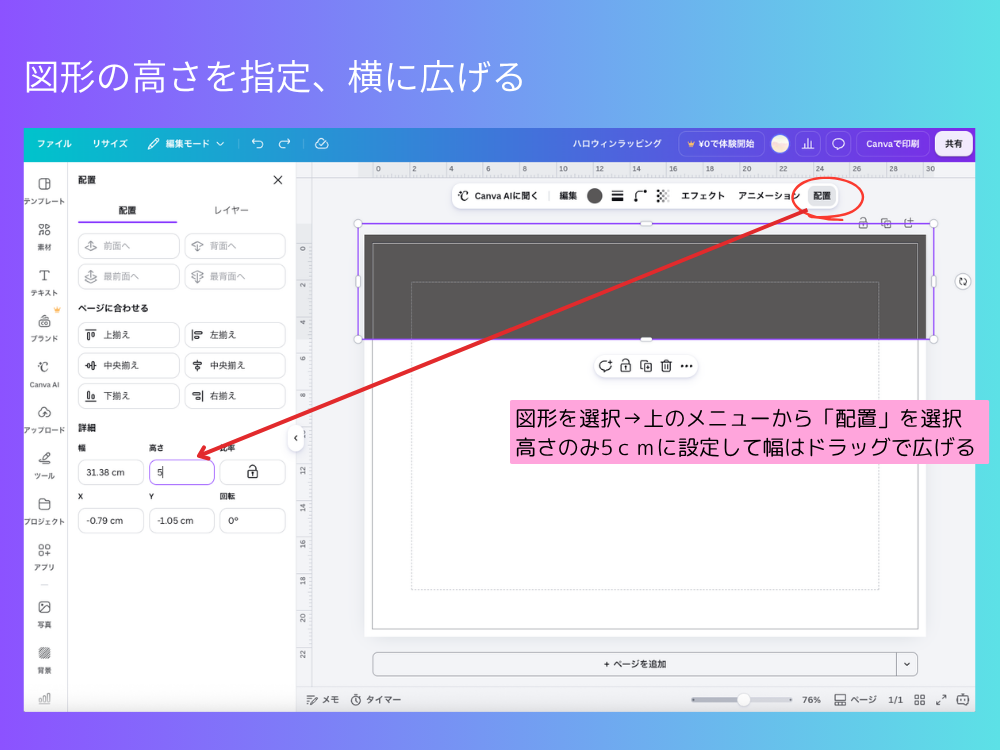Close the 配置 panel
Screen dimensions: 1000x750
(277, 180)
